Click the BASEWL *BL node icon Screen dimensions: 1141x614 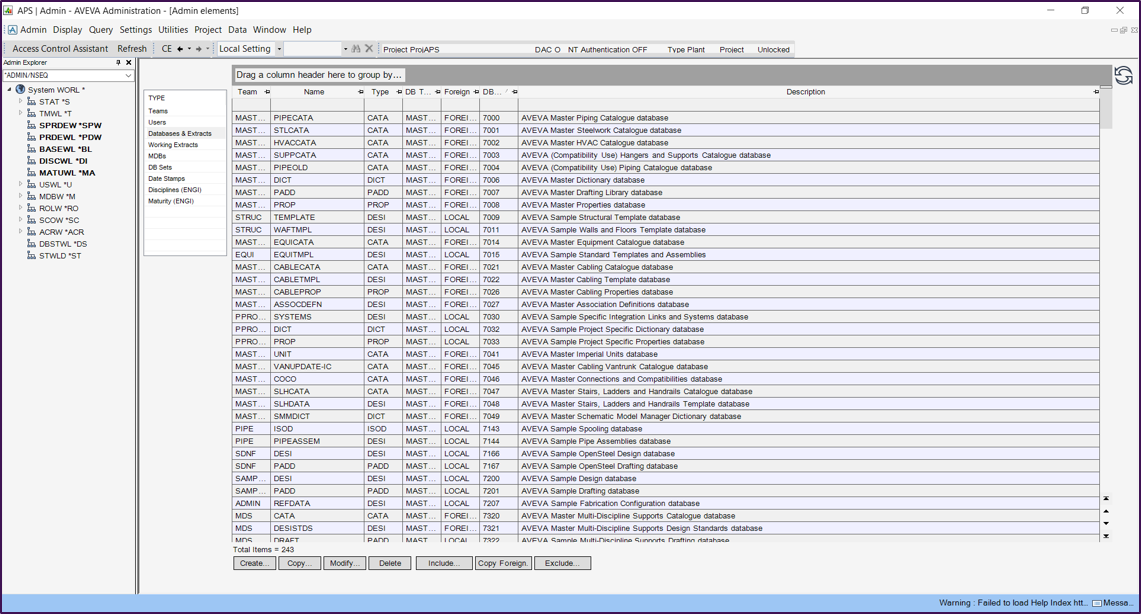pyautogui.click(x=31, y=148)
